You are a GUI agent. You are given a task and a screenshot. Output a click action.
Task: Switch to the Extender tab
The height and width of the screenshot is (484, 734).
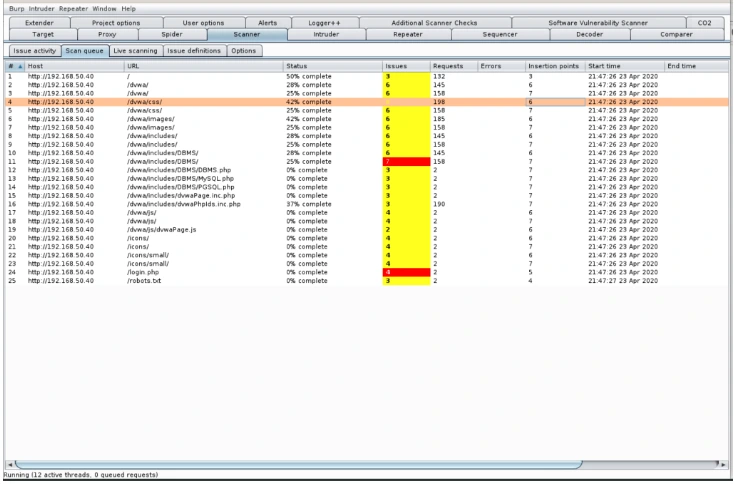click(x=39, y=22)
